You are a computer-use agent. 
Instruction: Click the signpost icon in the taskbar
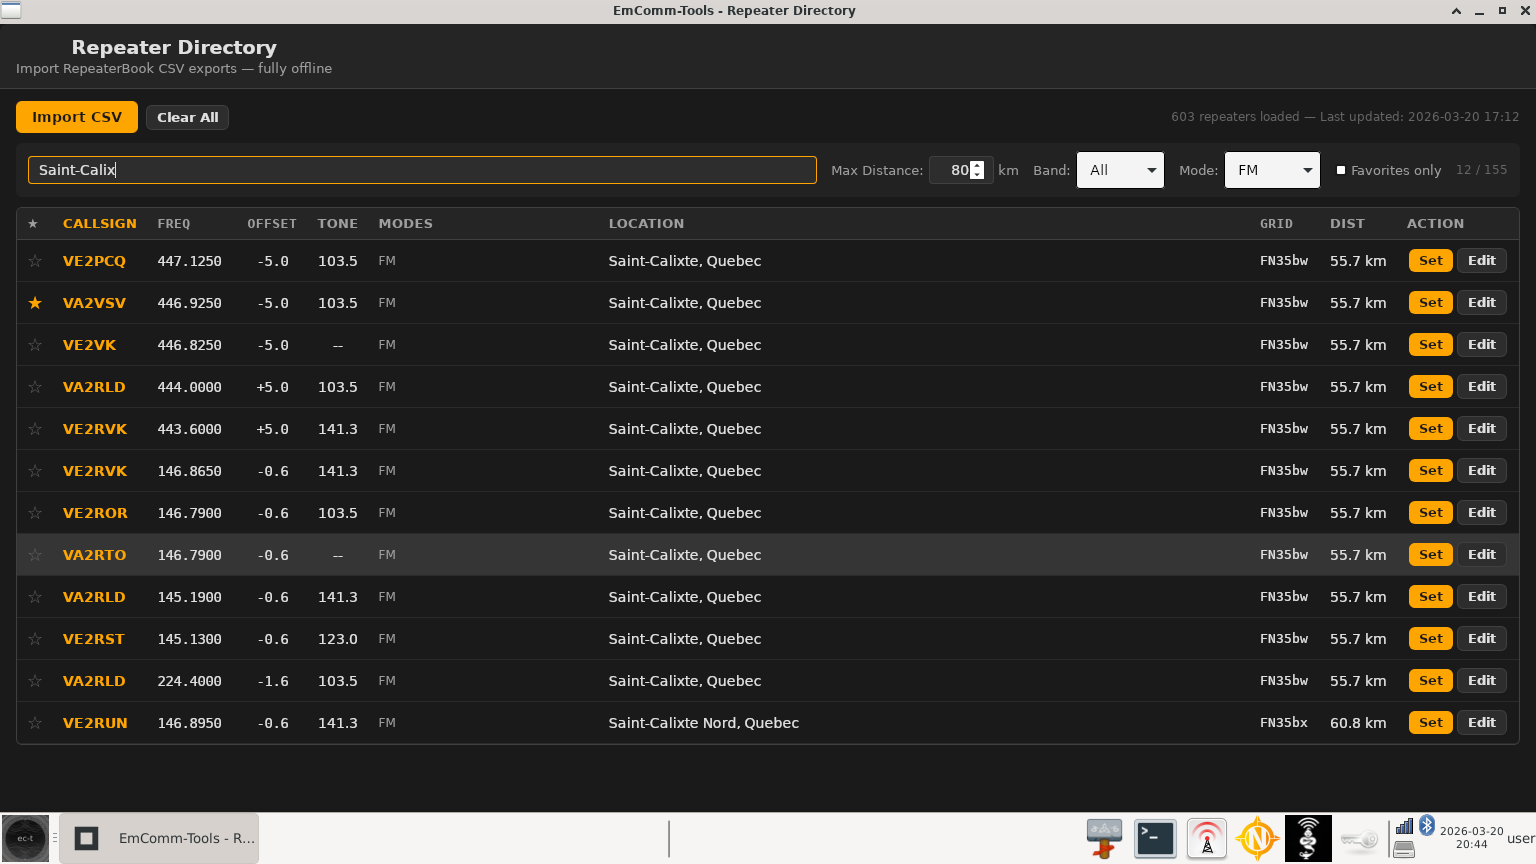(1104, 838)
